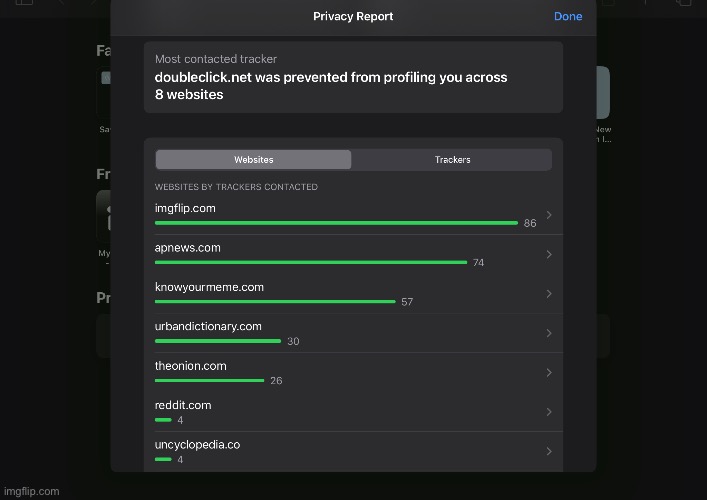Expand apnews.com row chevron
The image size is (707, 500).
(549, 255)
